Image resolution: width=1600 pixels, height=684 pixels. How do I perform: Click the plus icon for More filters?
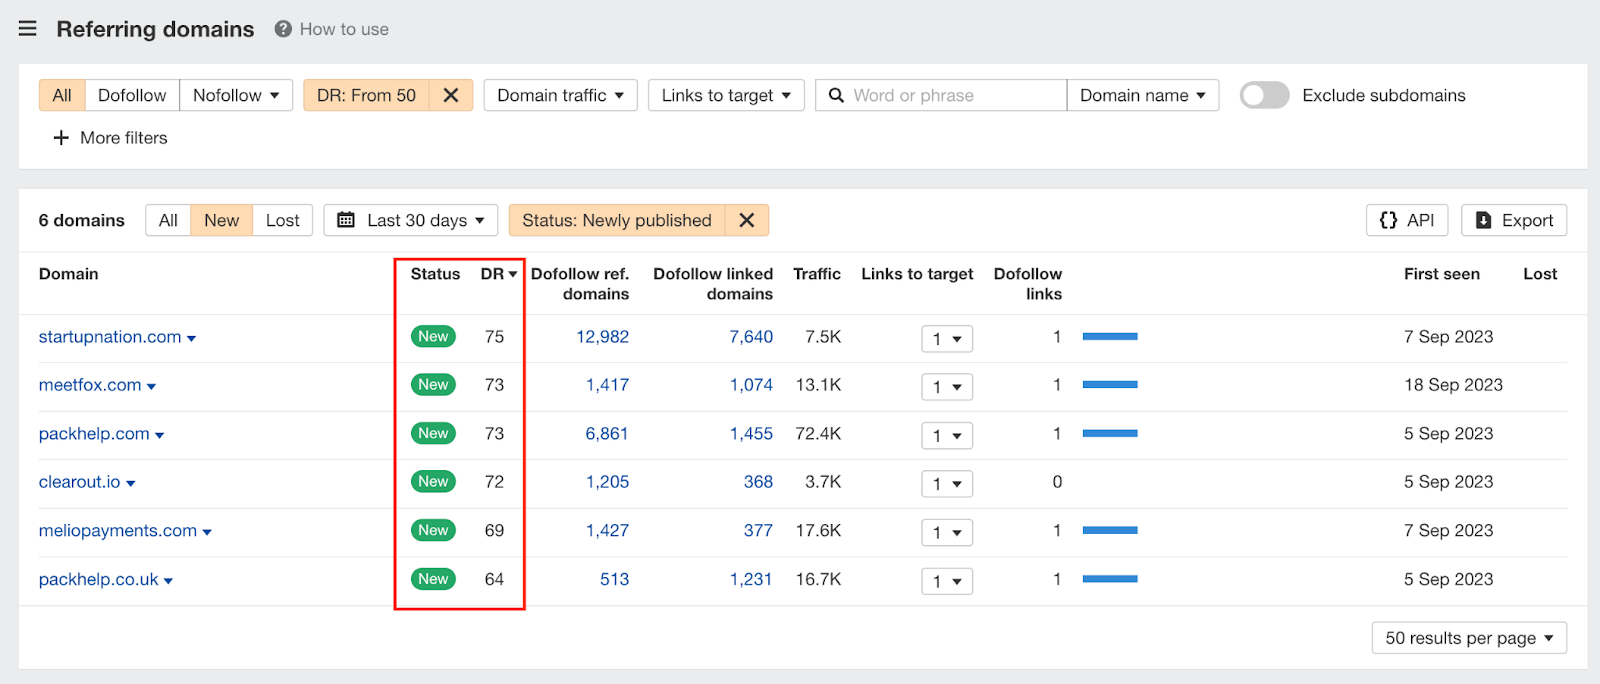[61, 138]
